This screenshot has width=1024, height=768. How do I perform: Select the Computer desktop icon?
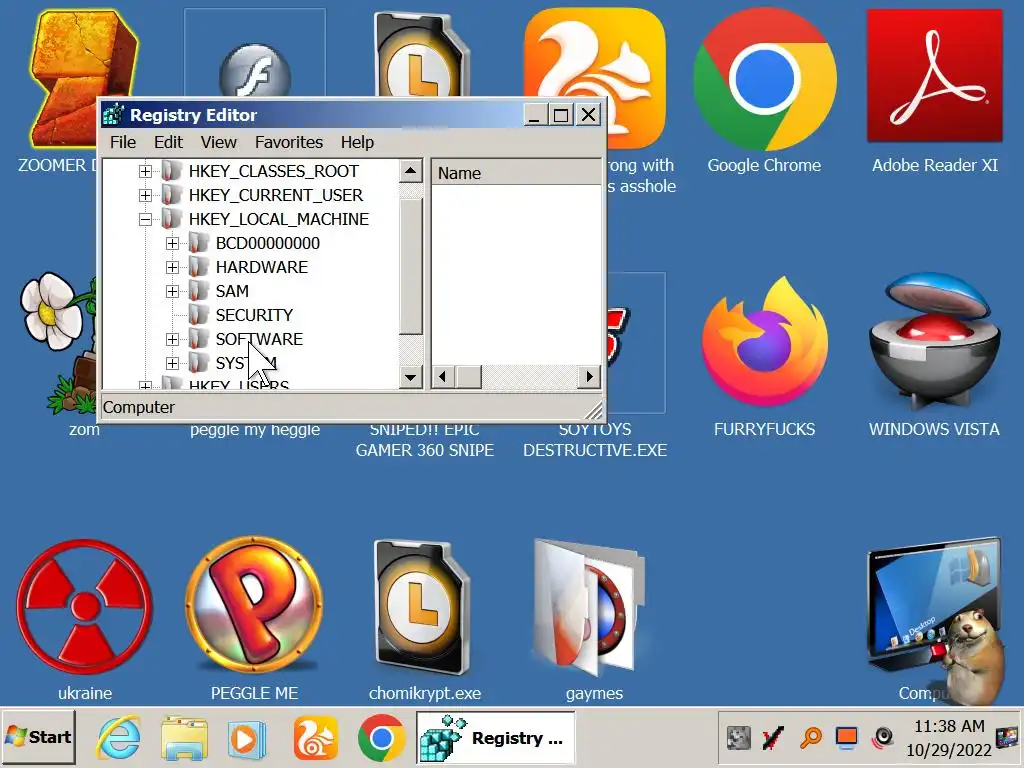[x=934, y=607]
